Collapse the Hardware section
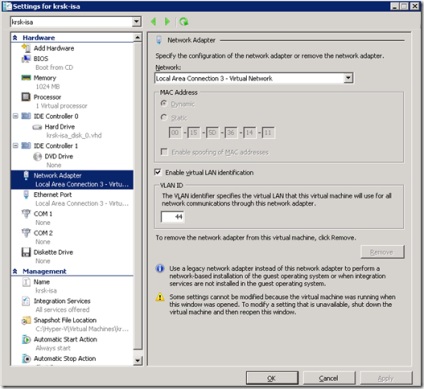Screen dimensions: 424x389 point(15,38)
